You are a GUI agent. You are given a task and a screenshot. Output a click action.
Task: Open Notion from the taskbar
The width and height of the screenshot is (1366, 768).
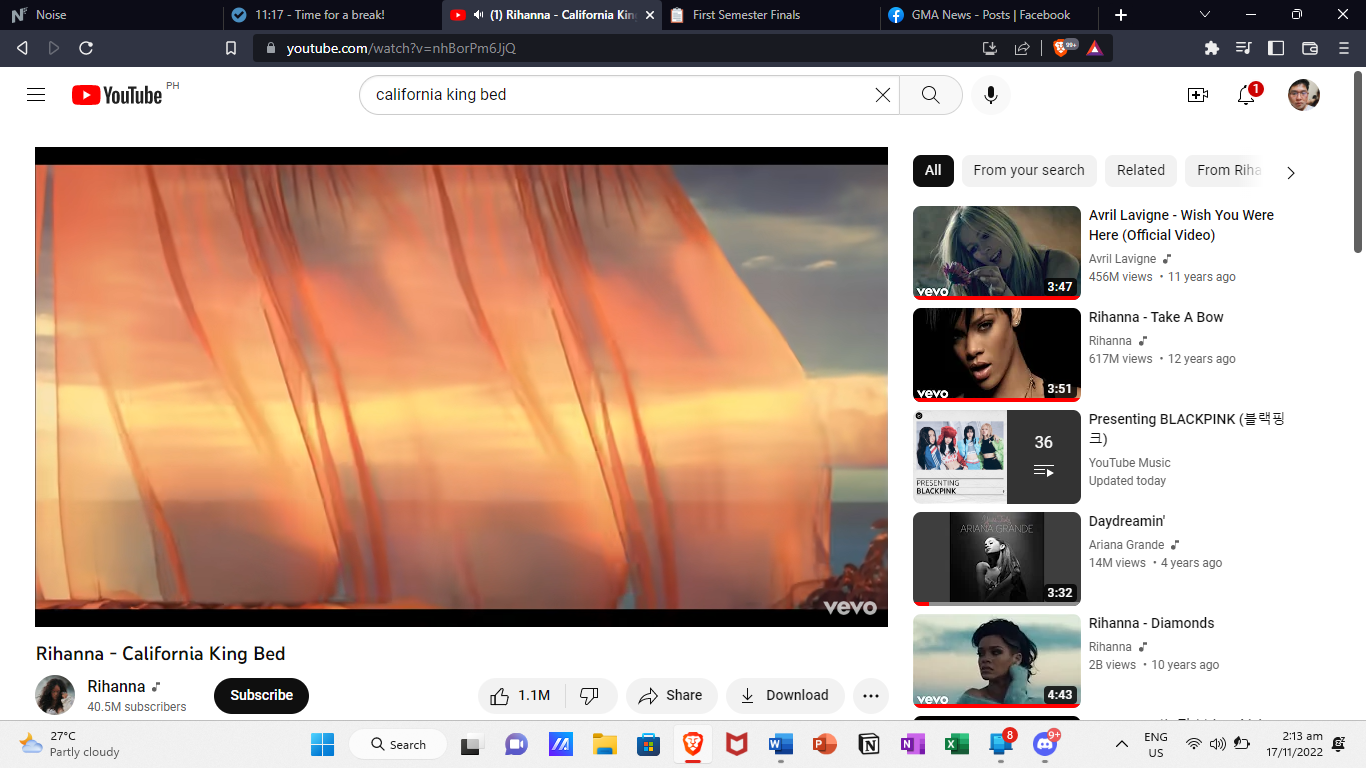point(868,745)
